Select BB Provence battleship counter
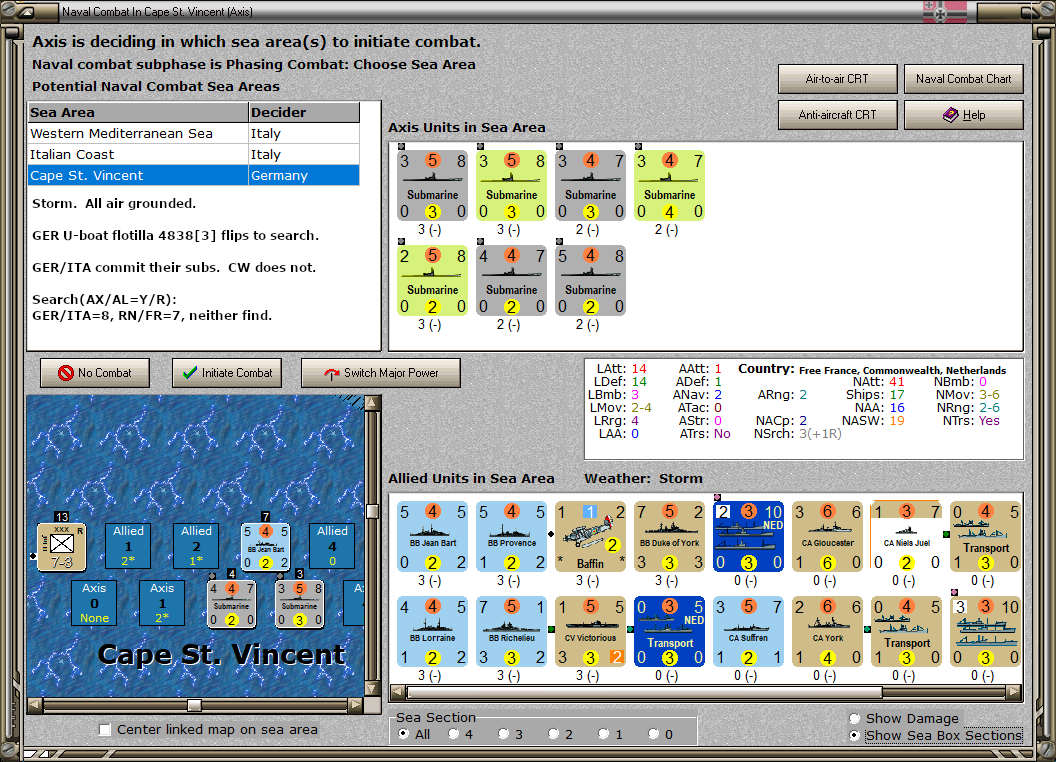Viewport: 1056px width, 762px height. click(512, 536)
